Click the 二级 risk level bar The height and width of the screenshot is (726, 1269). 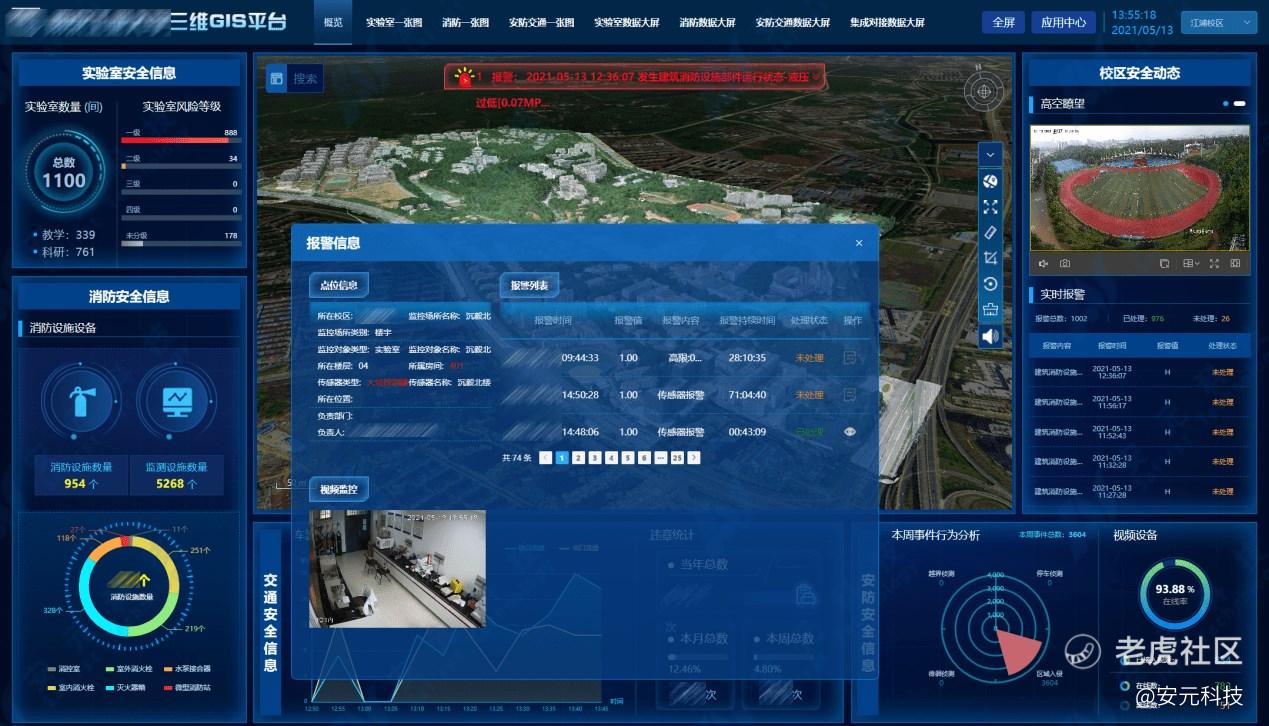click(180, 167)
